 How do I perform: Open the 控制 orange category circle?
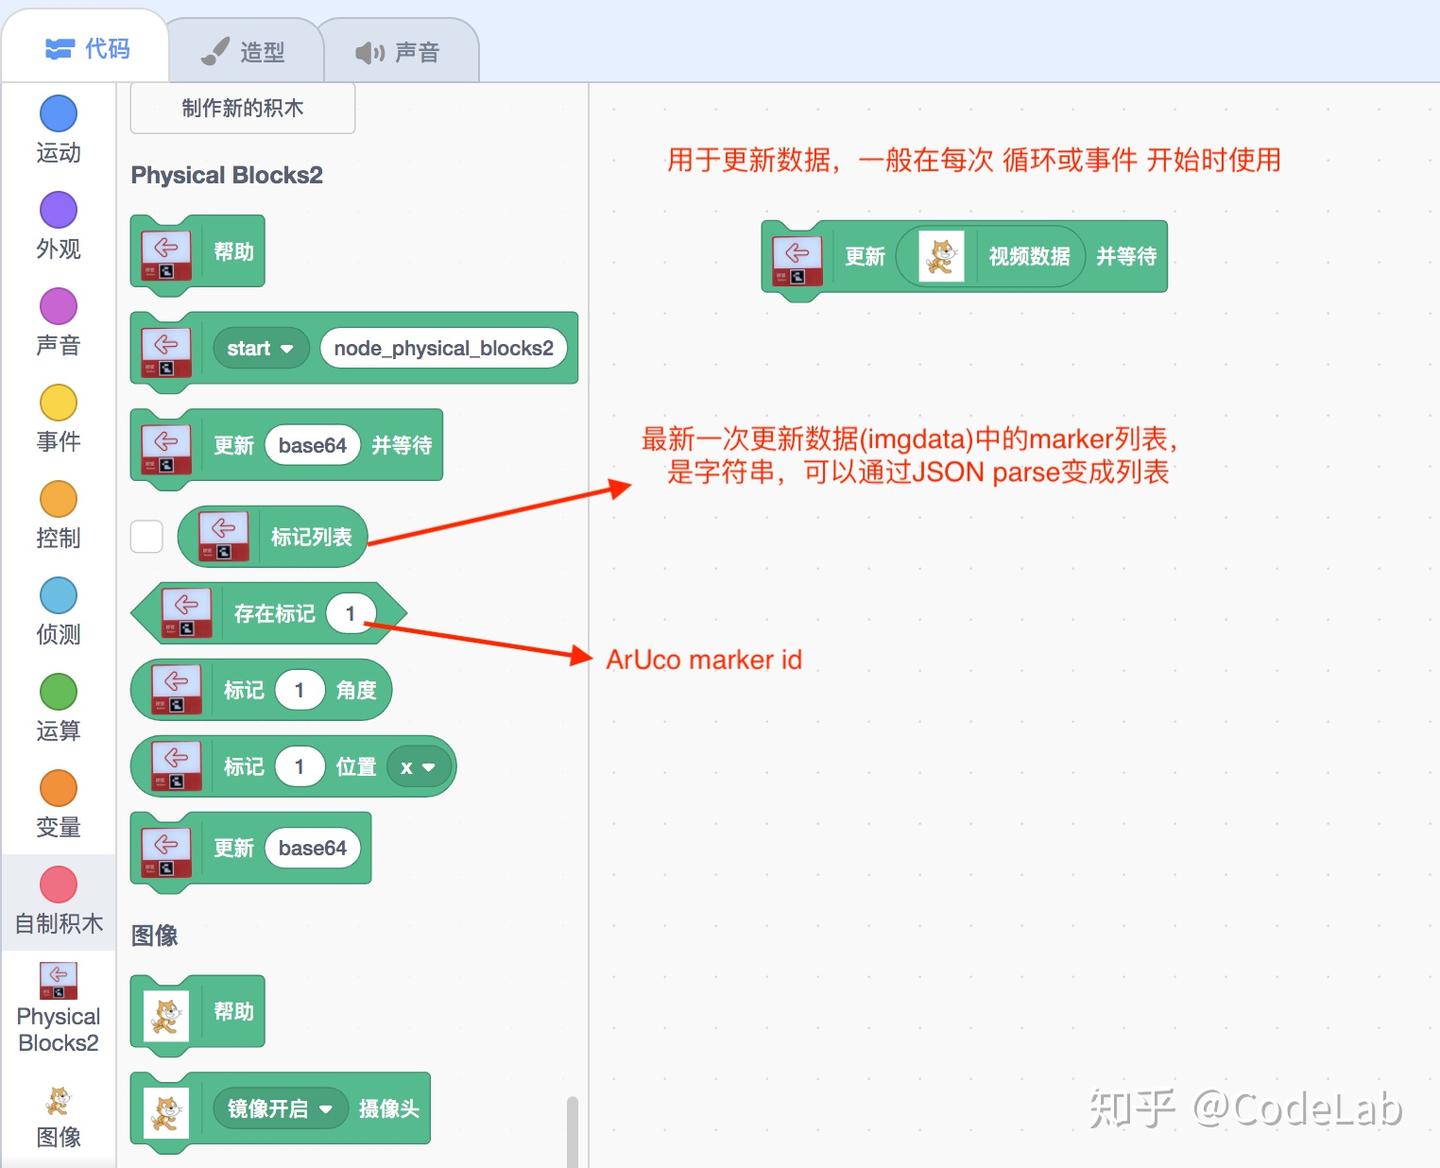[x=58, y=499]
